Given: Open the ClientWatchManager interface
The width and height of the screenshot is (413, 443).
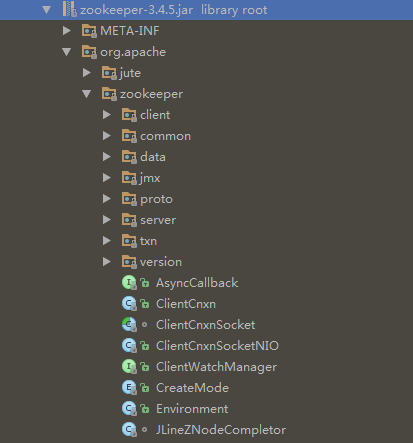Looking at the screenshot, I should [x=216, y=367].
